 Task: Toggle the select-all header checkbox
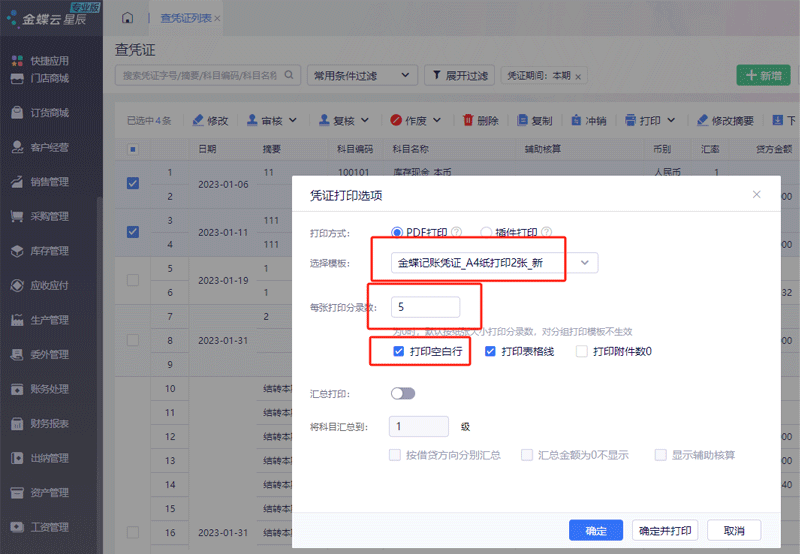point(133,149)
